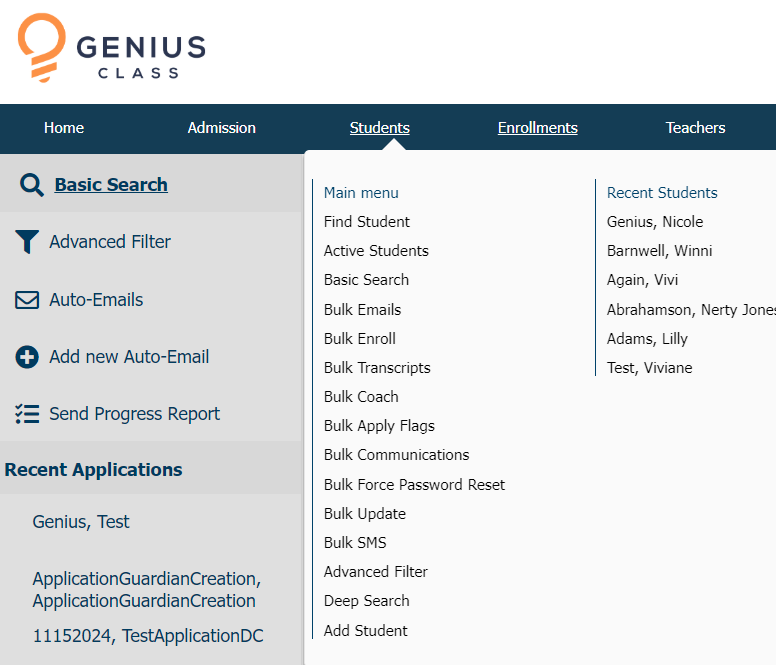Open Advanced Filter in the left sidebar
776x665 pixels.
pos(110,242)
